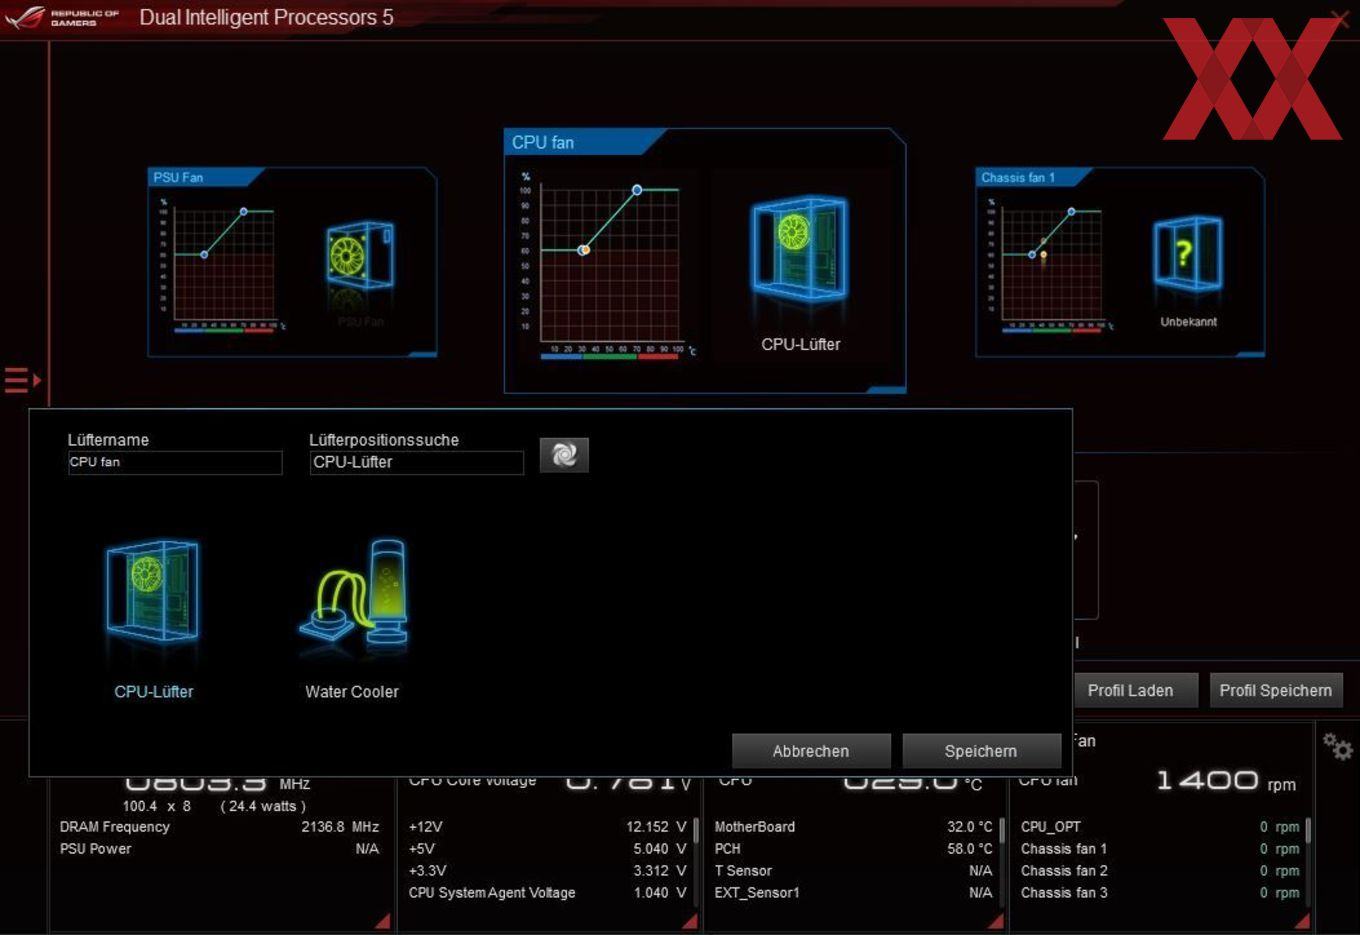Click CPU System Agent Voltage row
The image size is (1360, 935).
pos(548,893)
